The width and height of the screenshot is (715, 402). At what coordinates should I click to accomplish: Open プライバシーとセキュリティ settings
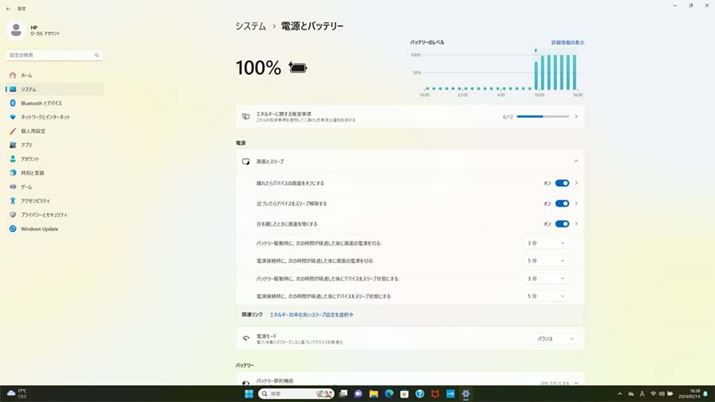(x=44, y=215)
